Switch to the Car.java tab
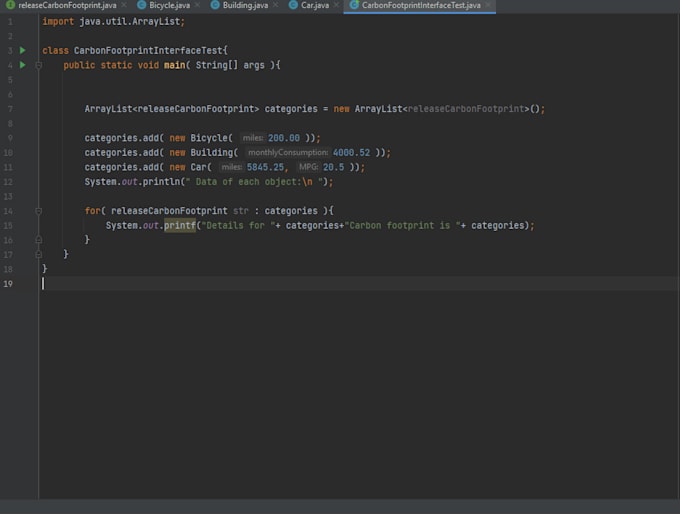 (x=315, y=5)
